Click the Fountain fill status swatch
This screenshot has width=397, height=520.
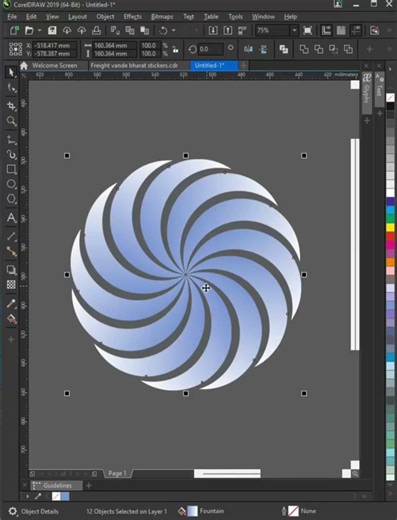[x=192, y=511]
